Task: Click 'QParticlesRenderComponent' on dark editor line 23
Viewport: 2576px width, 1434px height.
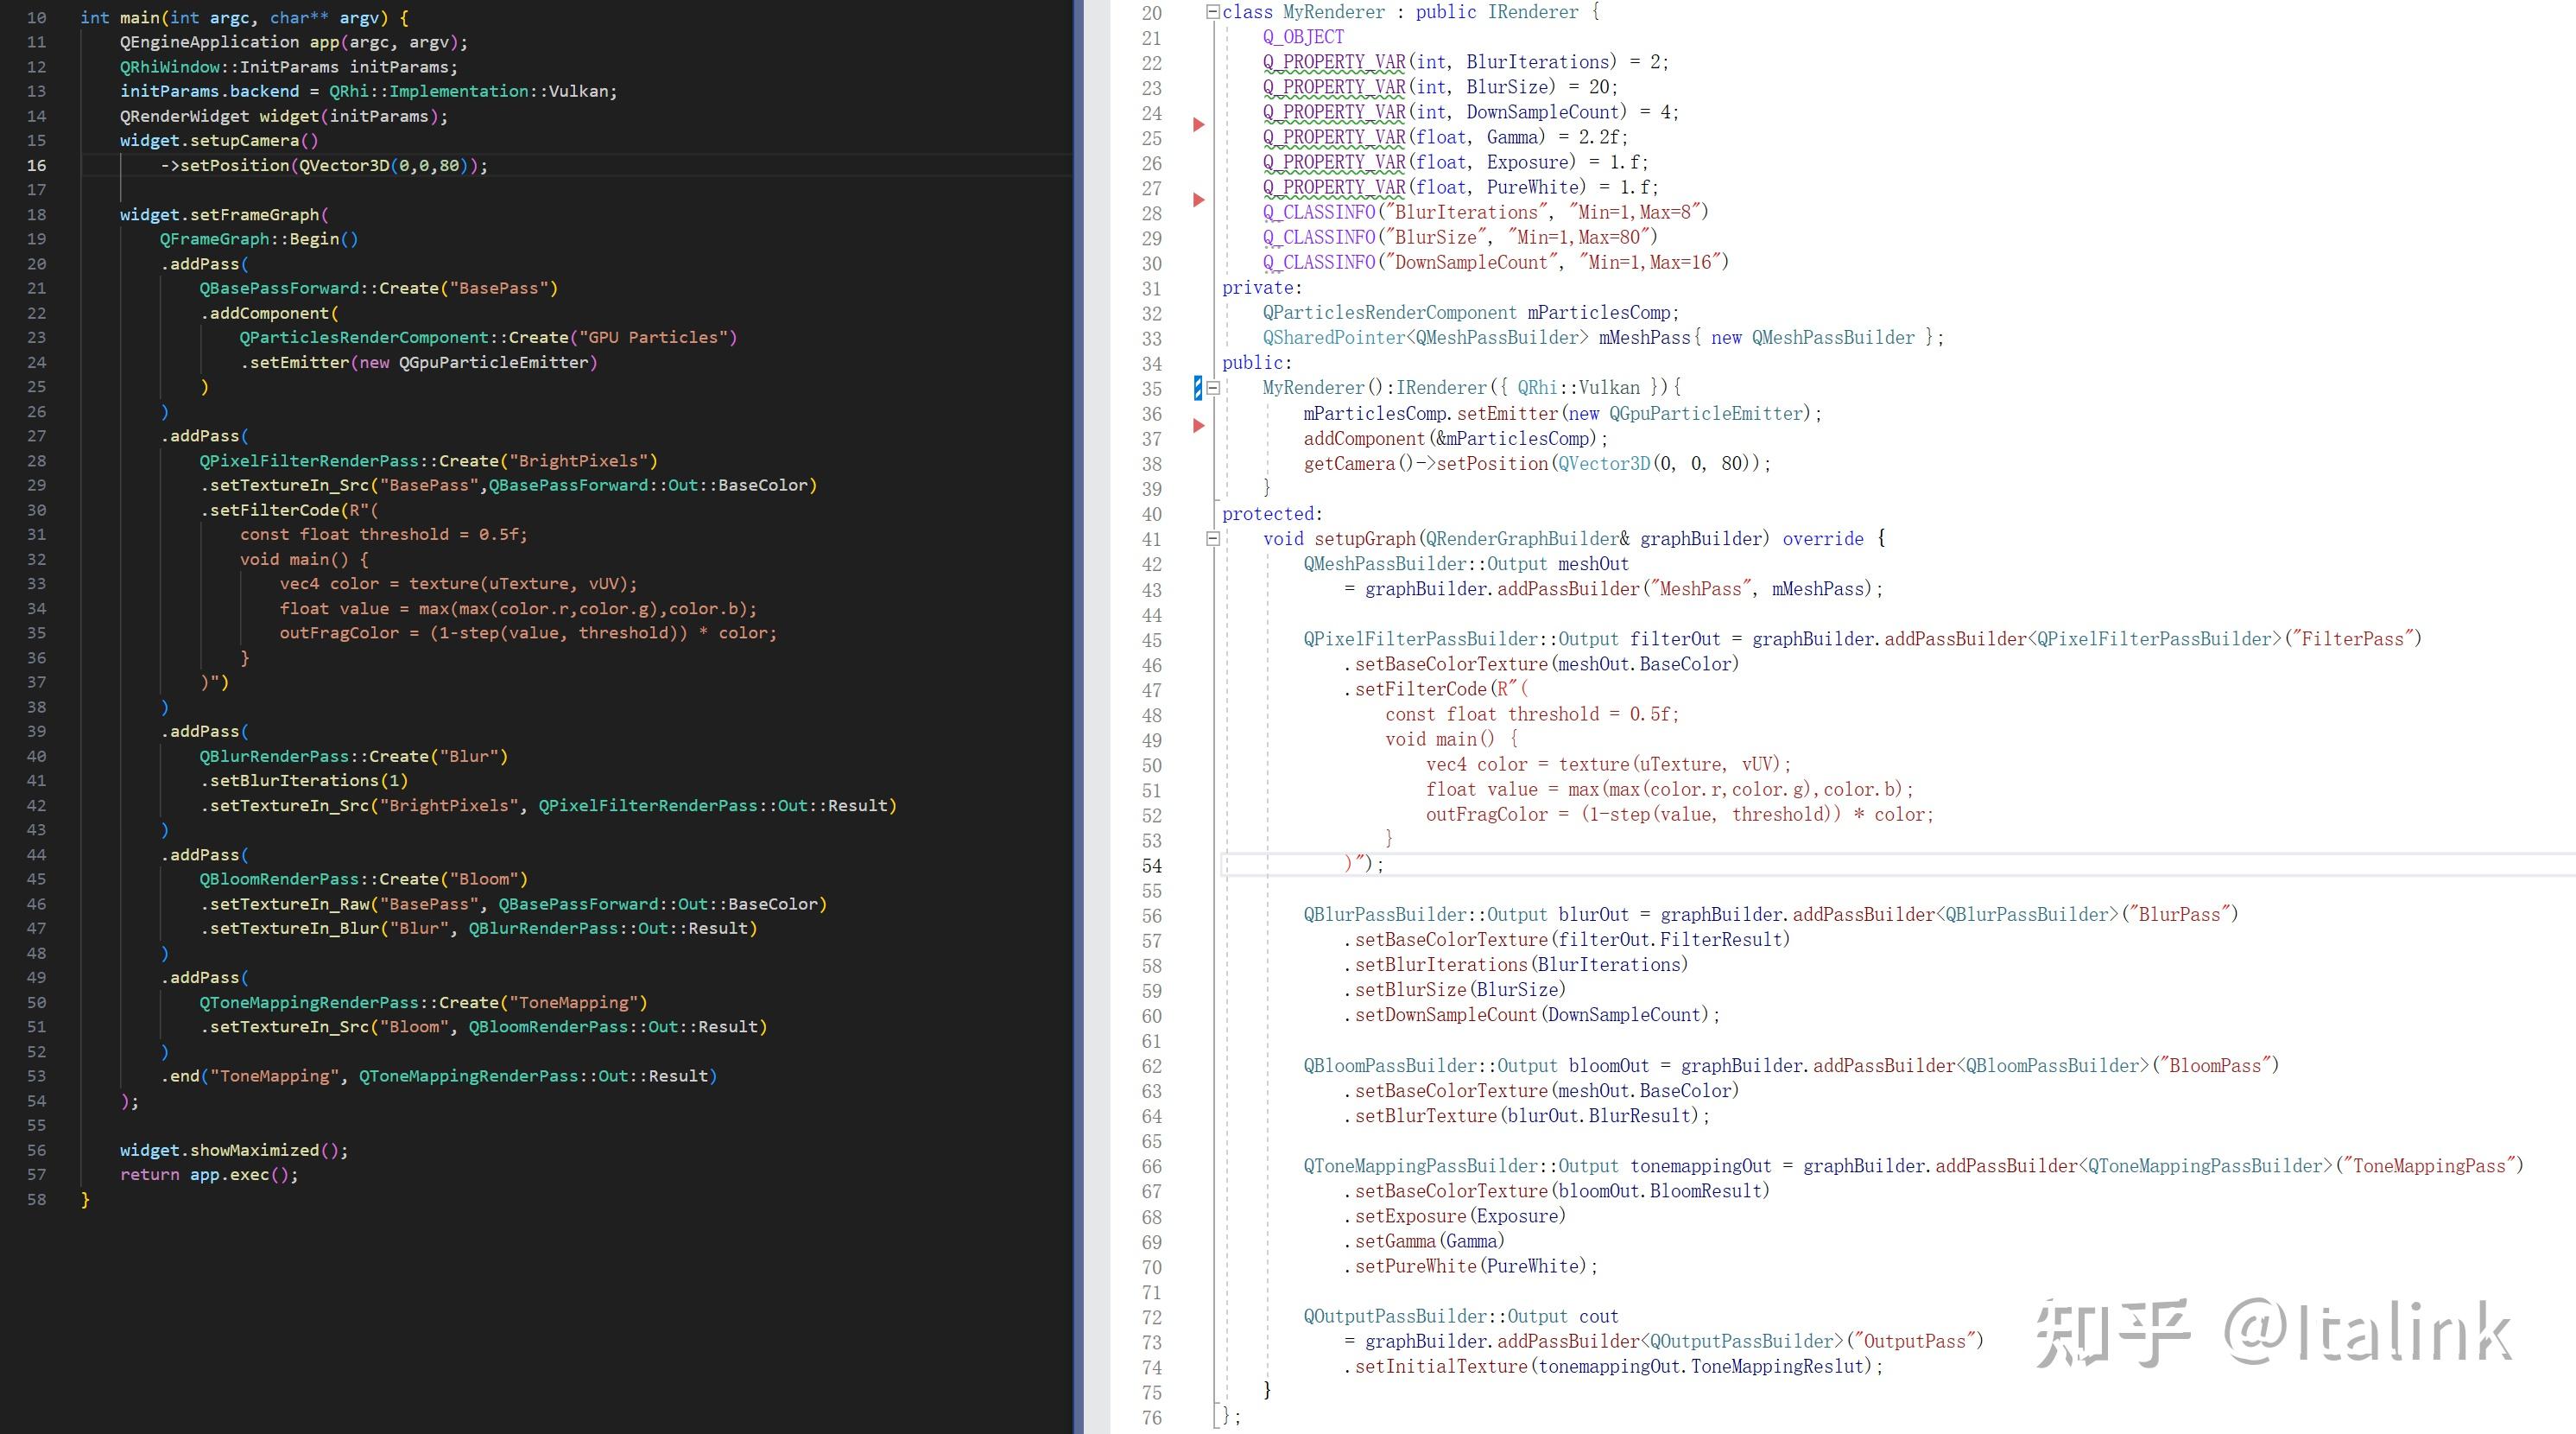Action: (x=364, y=337)
